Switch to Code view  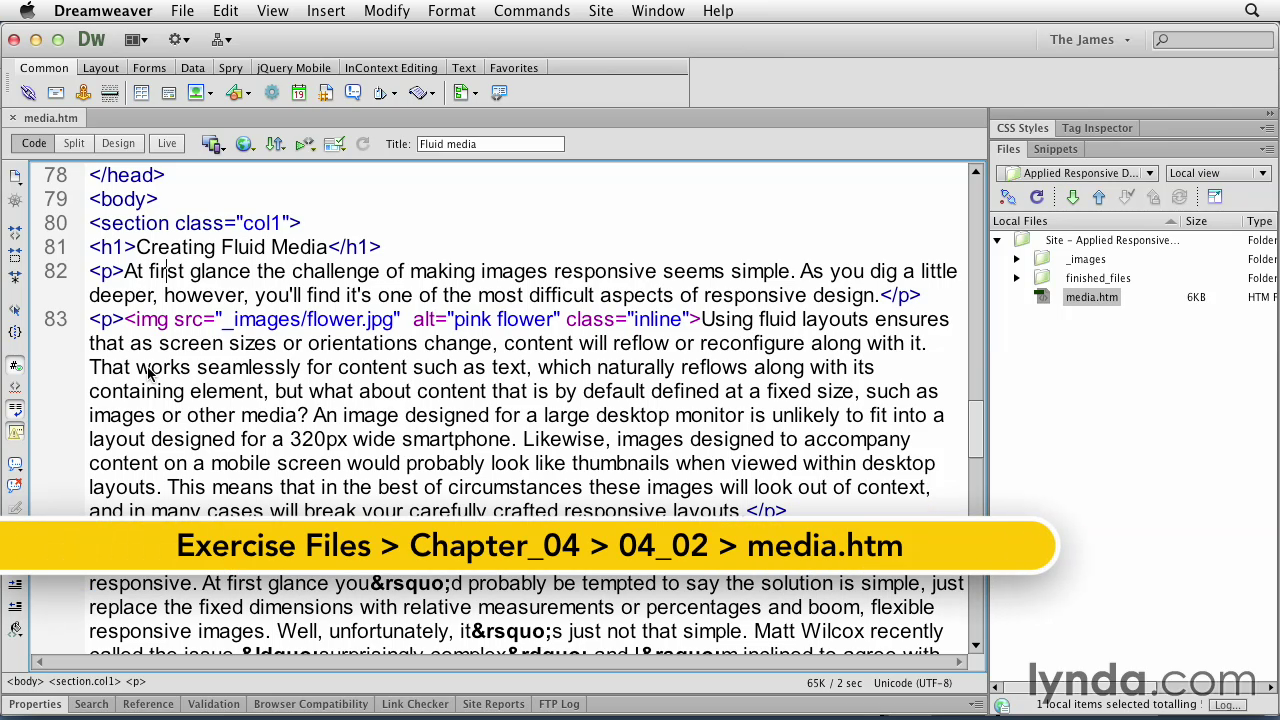tap(34, 144)
